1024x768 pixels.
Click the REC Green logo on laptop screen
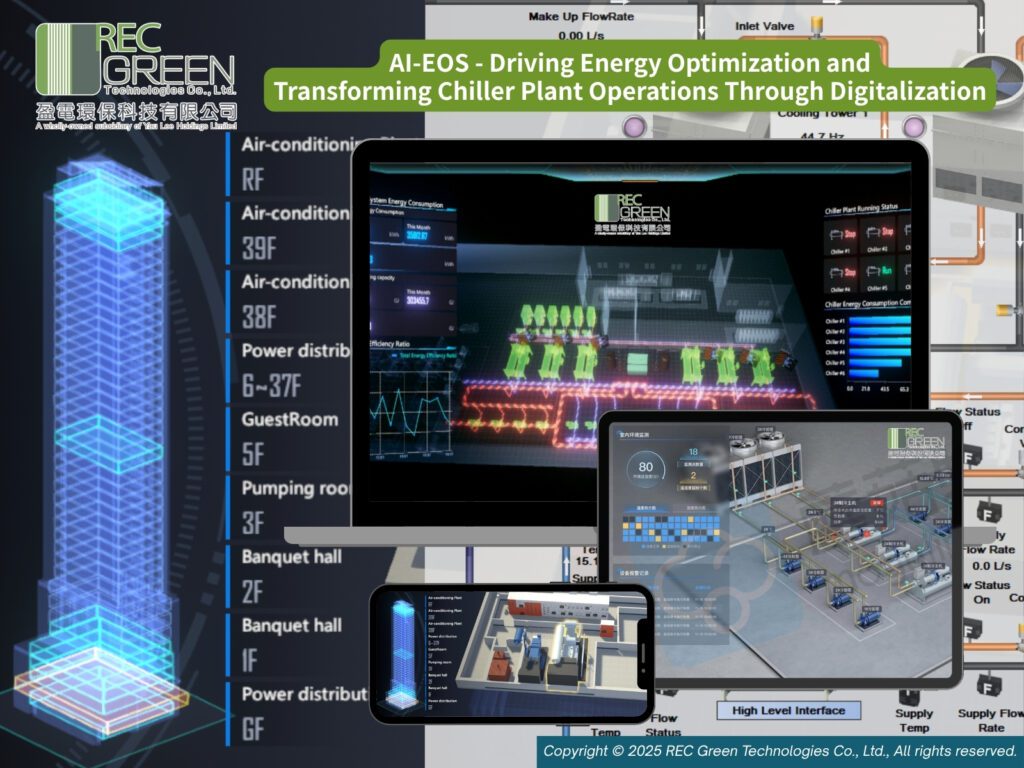pyautogui.click(x=633, y=214)
